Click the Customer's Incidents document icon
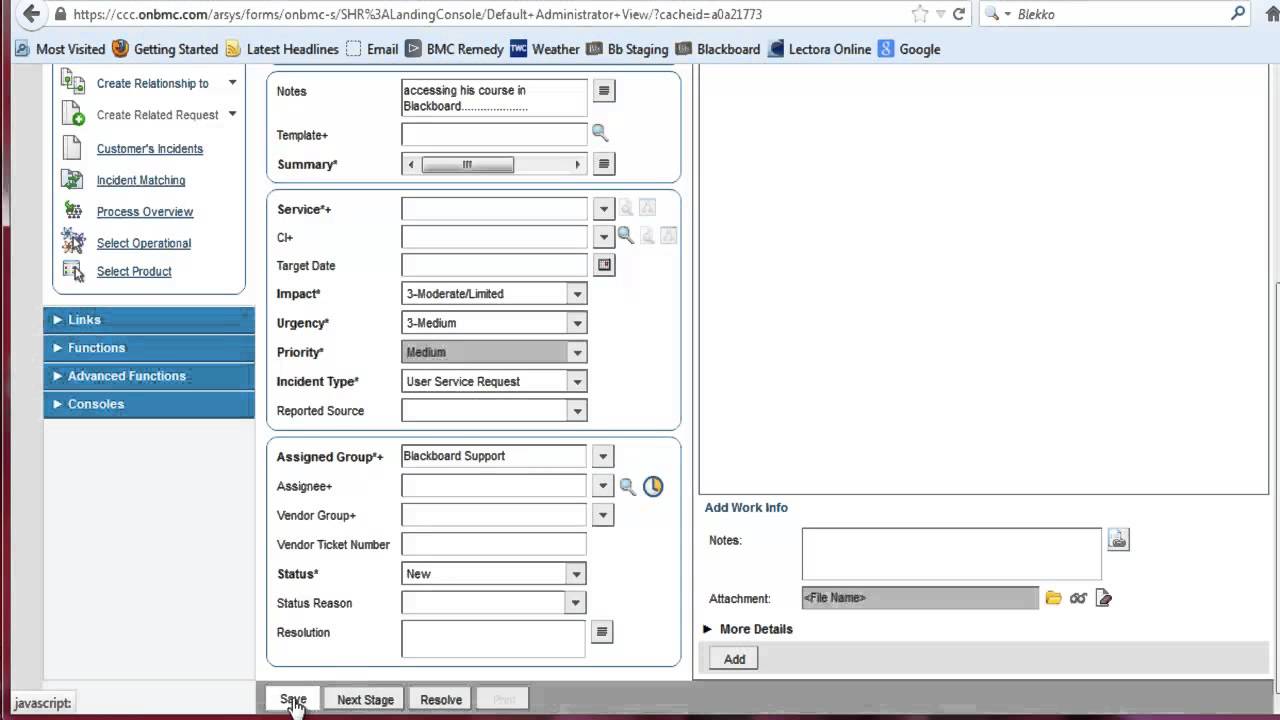 point(72,148)
